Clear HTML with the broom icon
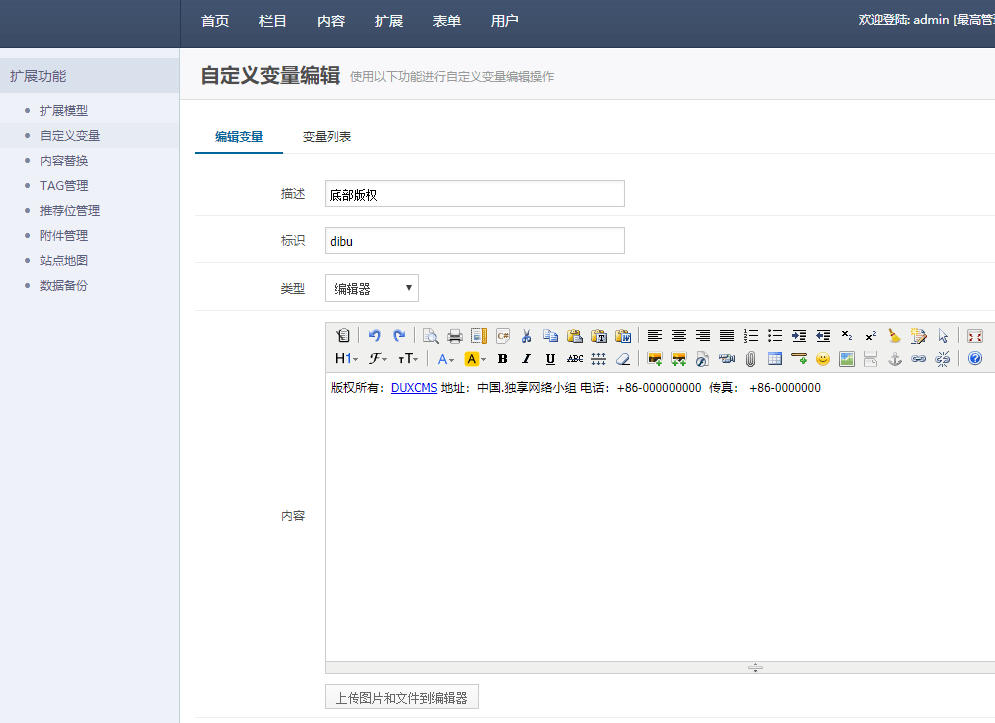 (x=895, y=335)
